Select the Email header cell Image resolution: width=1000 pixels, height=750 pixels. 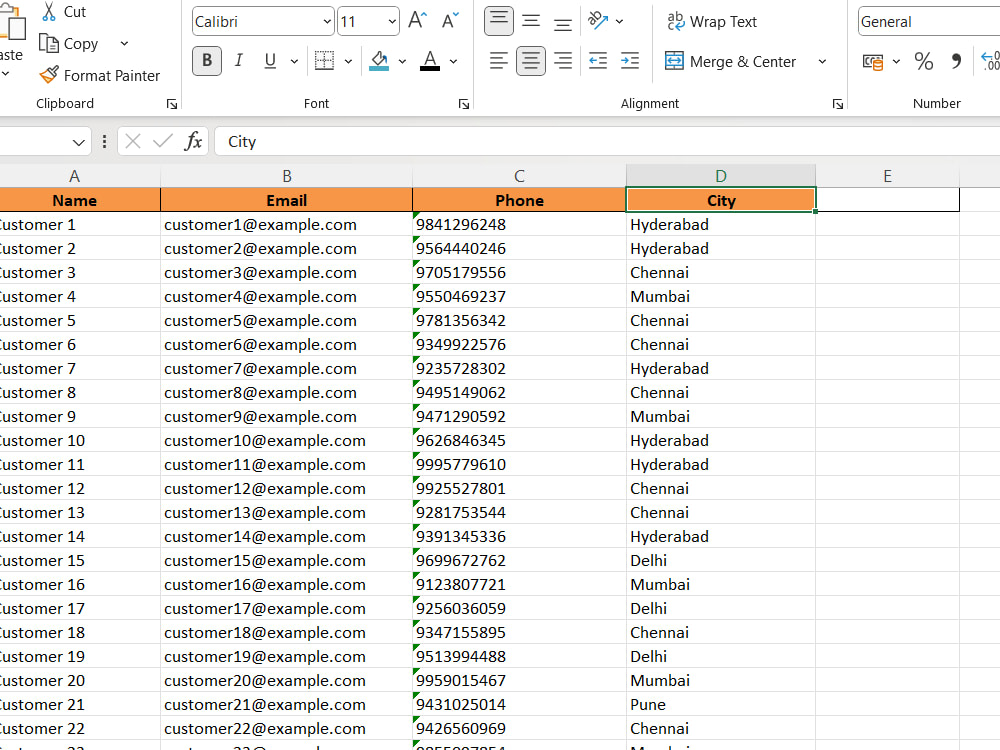[286, 200]
